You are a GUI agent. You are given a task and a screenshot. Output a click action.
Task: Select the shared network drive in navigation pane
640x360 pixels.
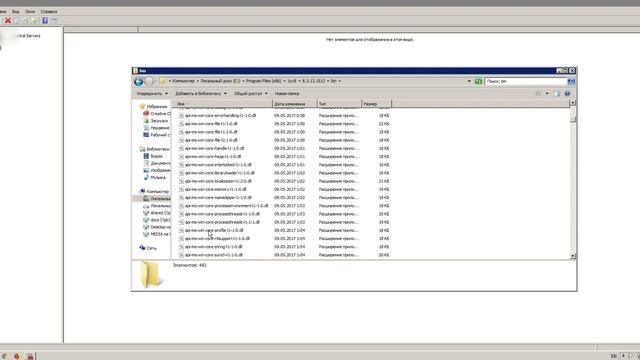point(157,213)
